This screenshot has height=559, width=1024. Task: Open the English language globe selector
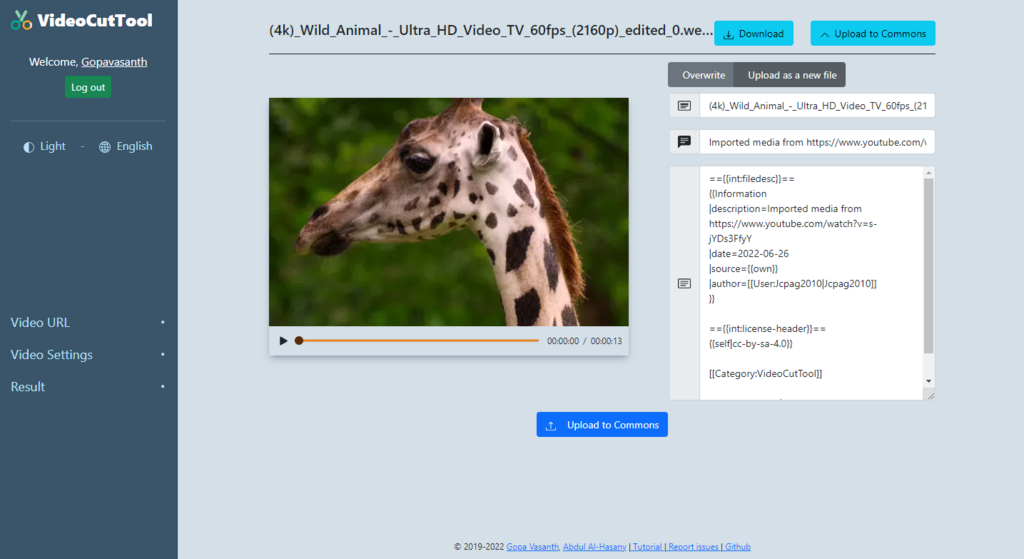104,147
